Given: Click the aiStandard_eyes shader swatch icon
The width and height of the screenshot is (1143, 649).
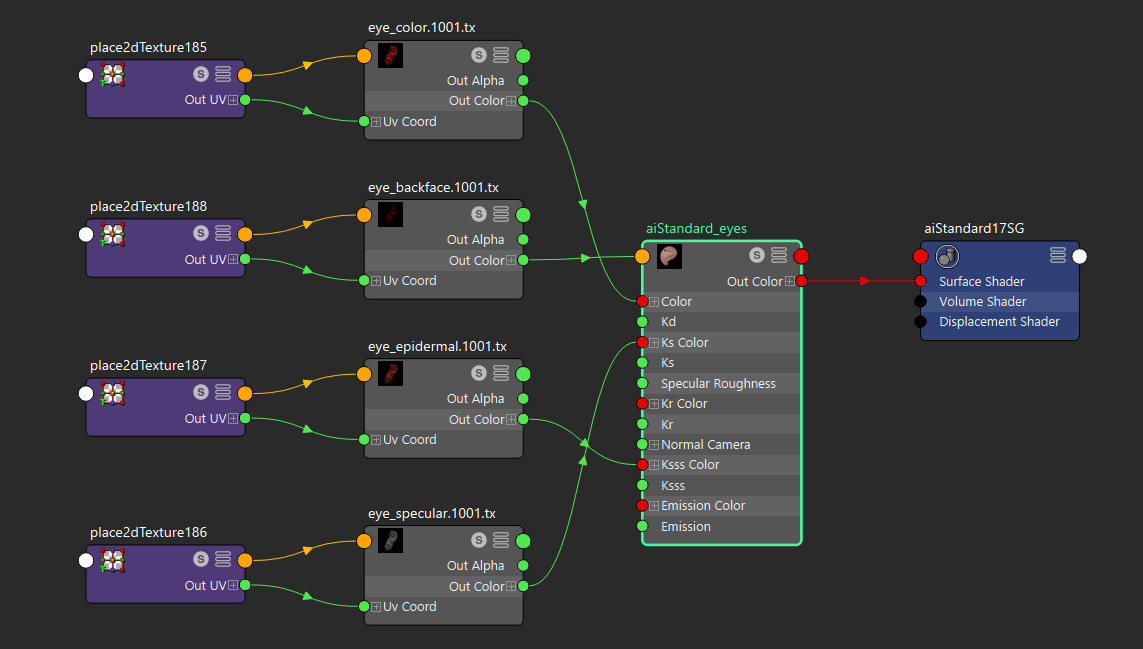Looking at the screenshot, I should click(x=669, y=256).
